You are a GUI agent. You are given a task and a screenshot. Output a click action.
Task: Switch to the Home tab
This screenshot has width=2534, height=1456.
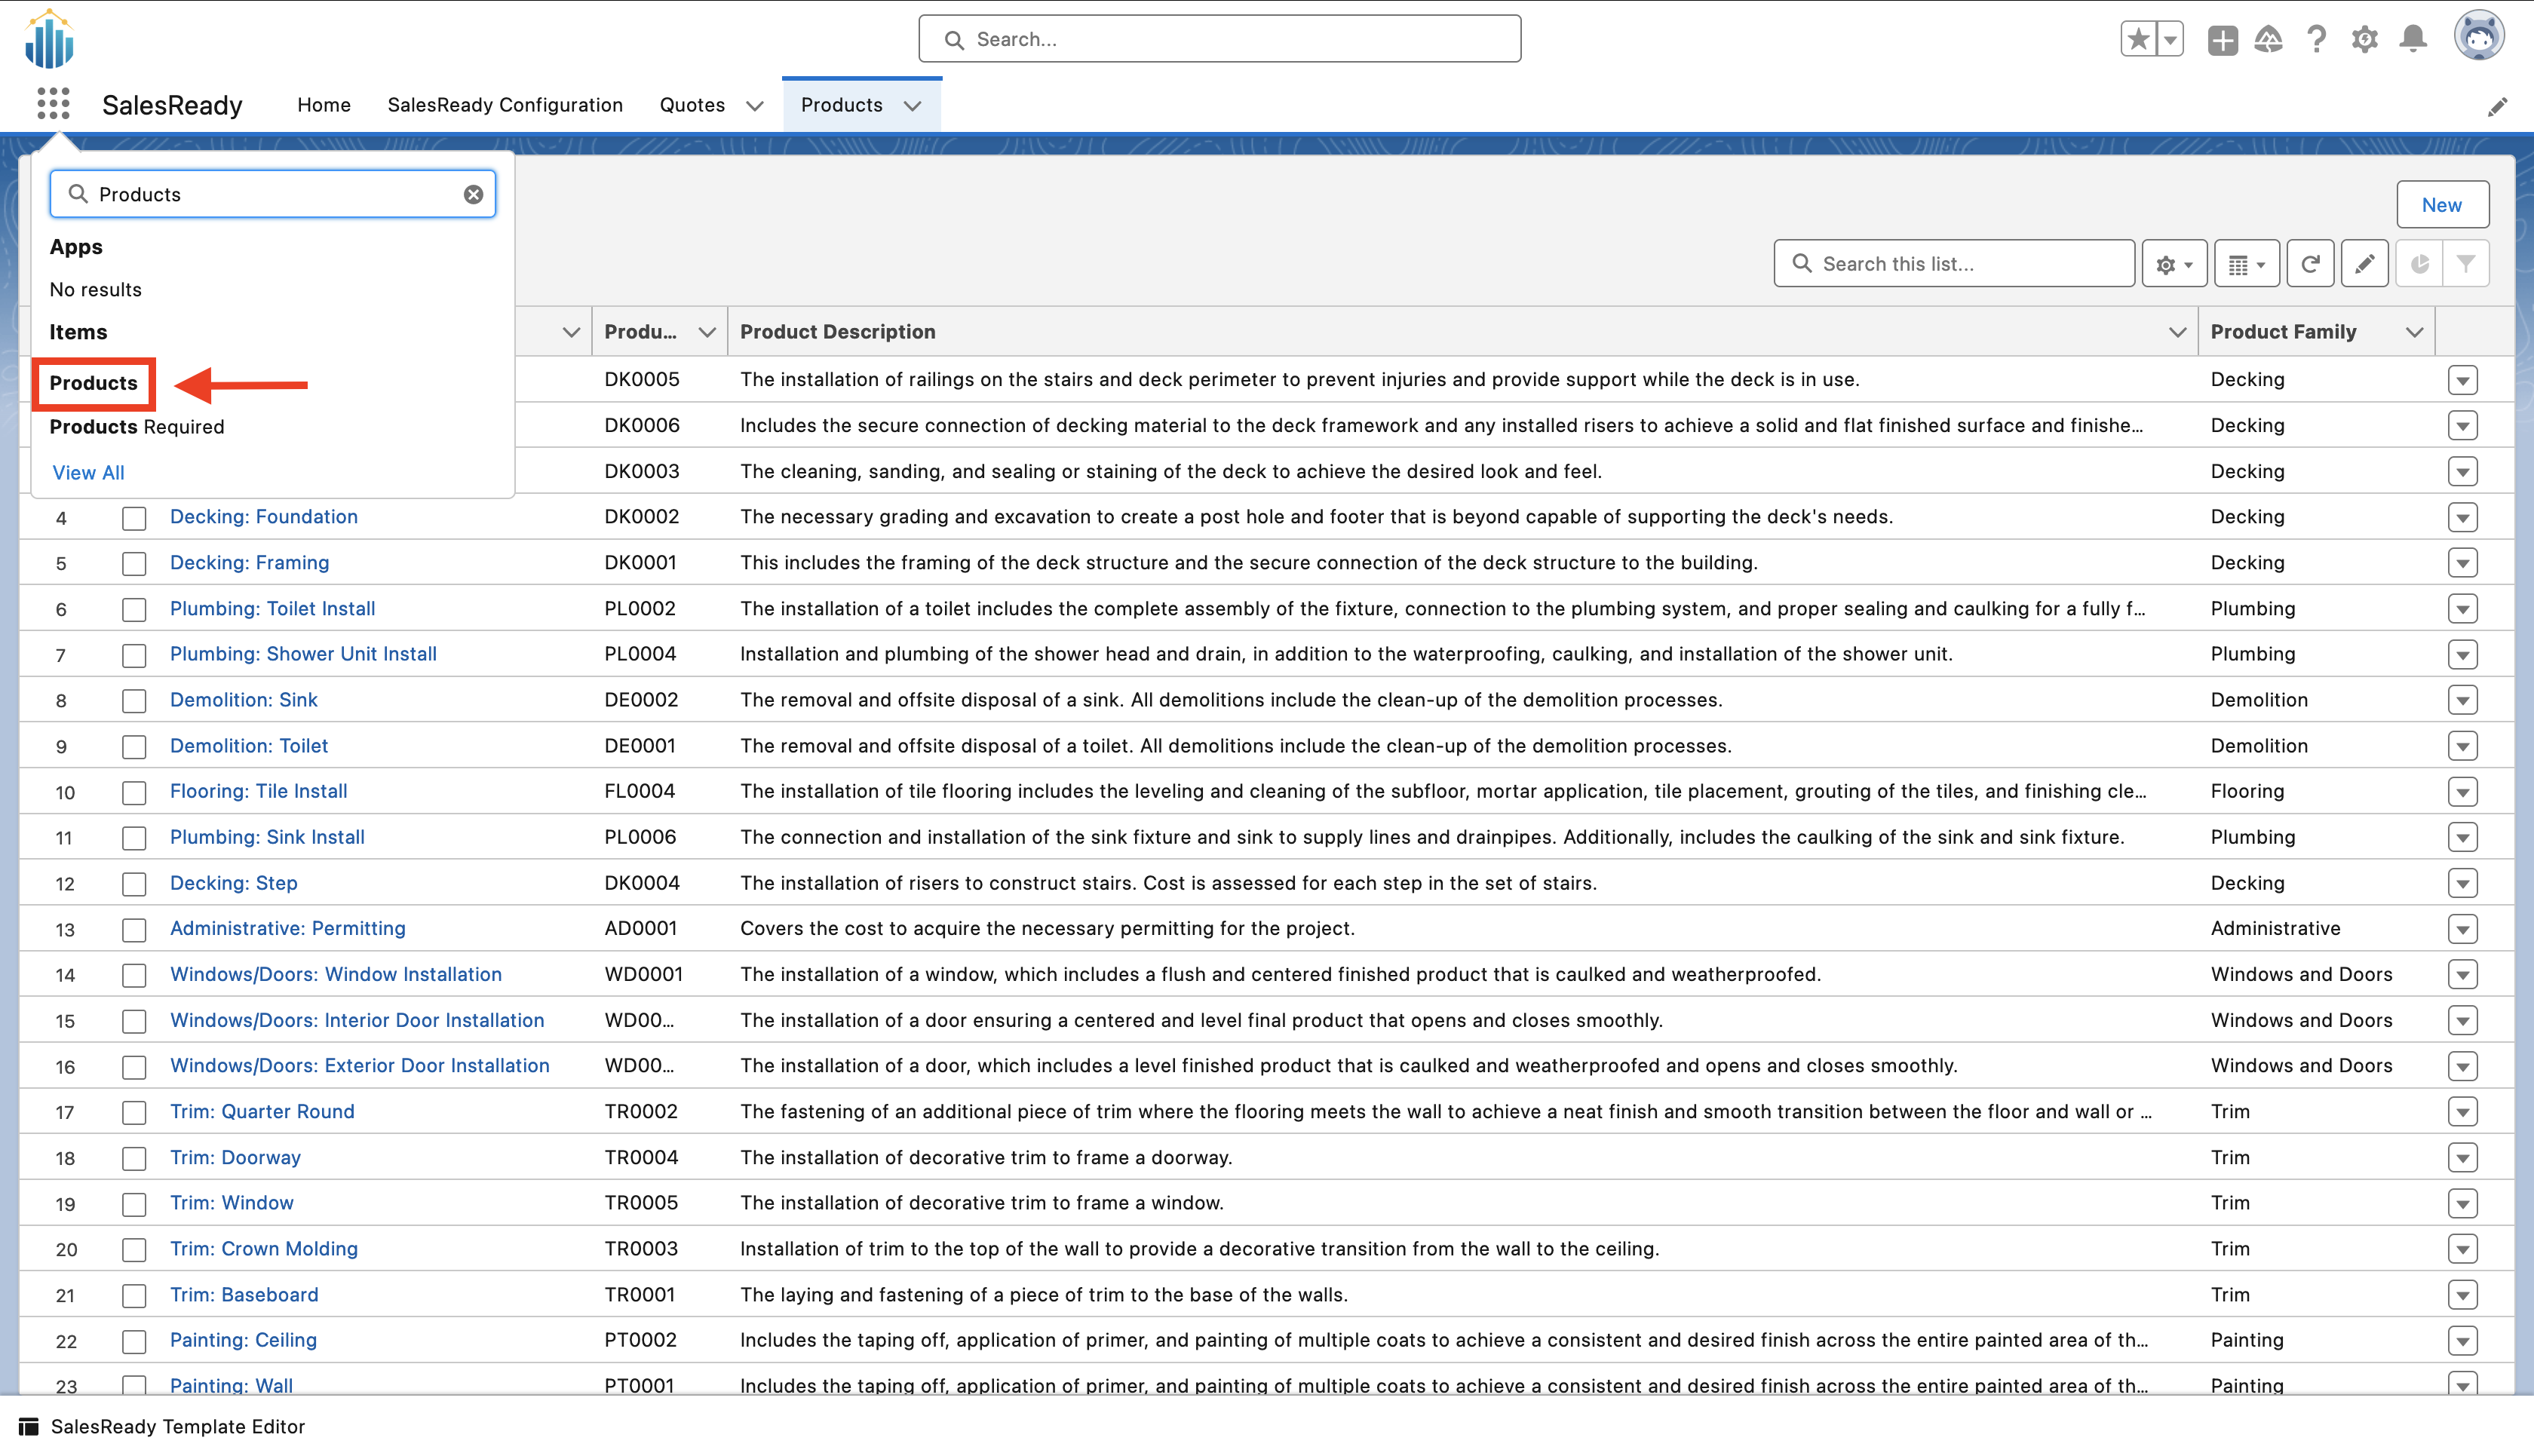tap(323, 105)
